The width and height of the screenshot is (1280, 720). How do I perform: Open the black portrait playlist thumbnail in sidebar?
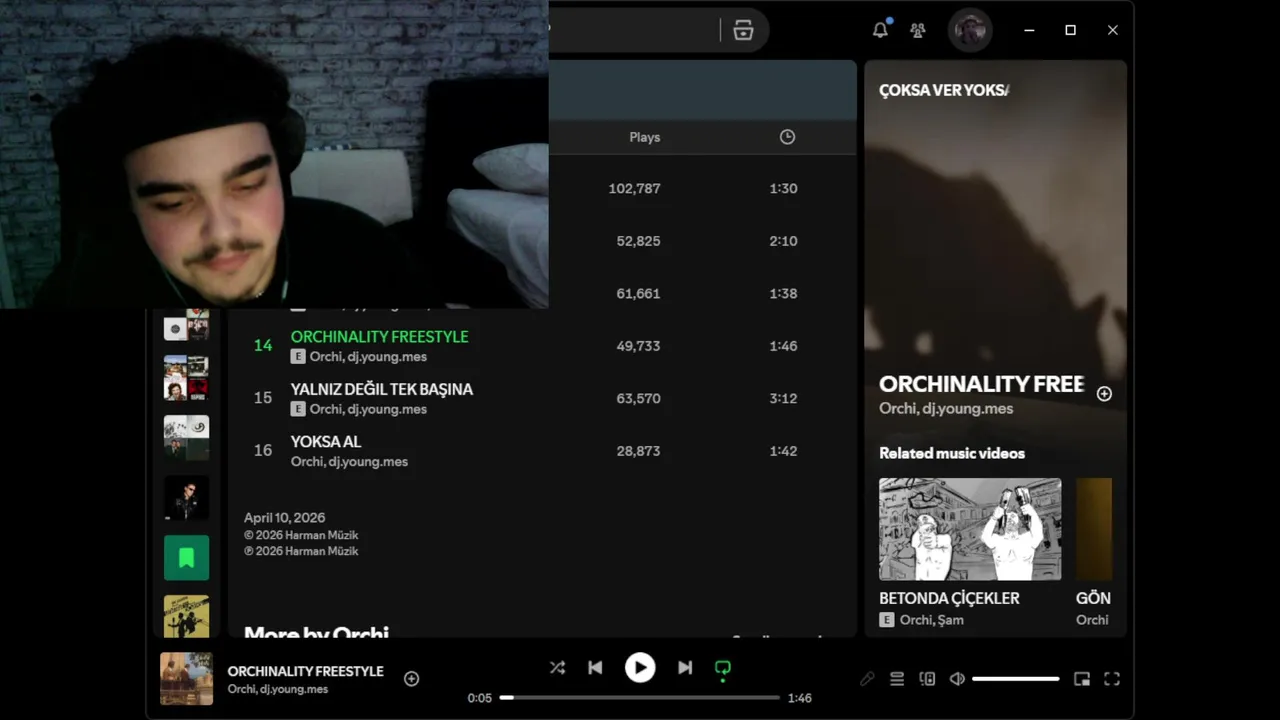(x=187, y=498)
